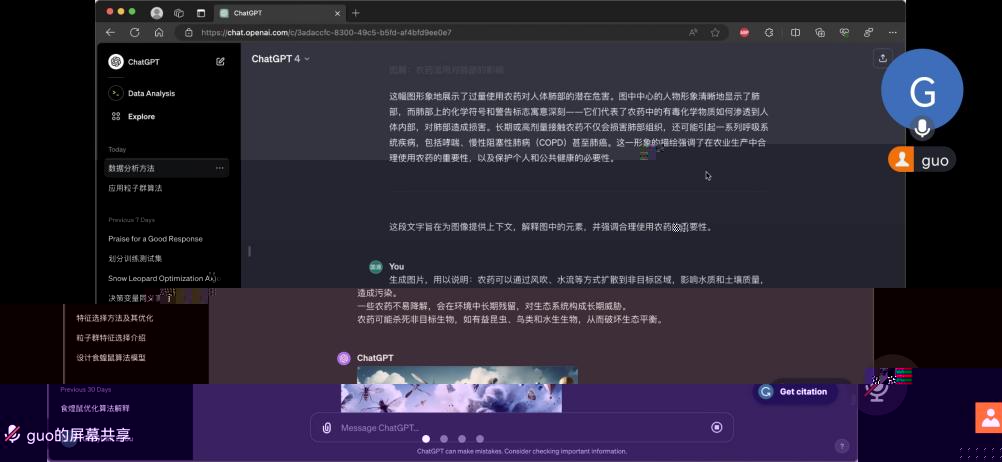1002x462 pixels.
Task: Open options for 数据分析方法 chat
Action: tap(219, 168)
